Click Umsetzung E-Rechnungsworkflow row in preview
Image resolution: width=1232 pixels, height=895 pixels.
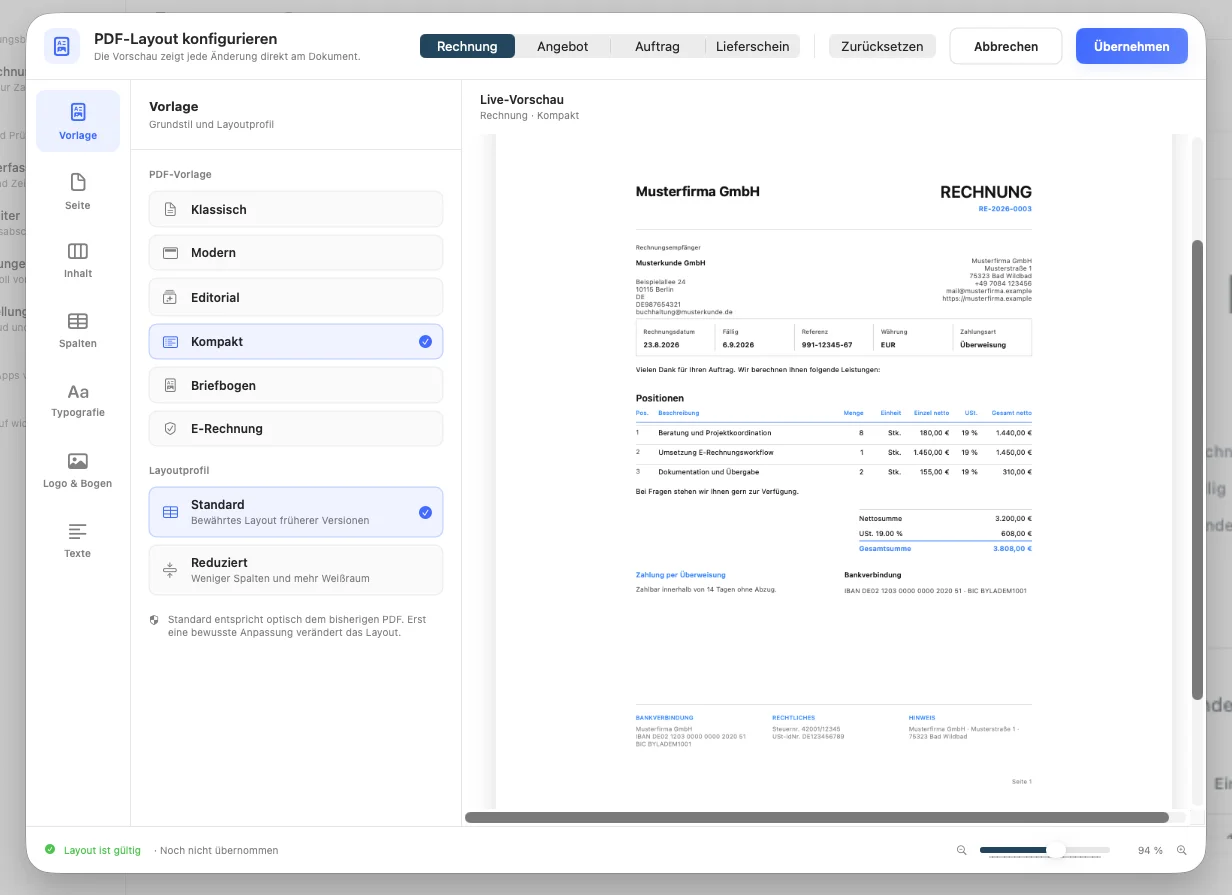pyautogui.click(x=834, y=452)
